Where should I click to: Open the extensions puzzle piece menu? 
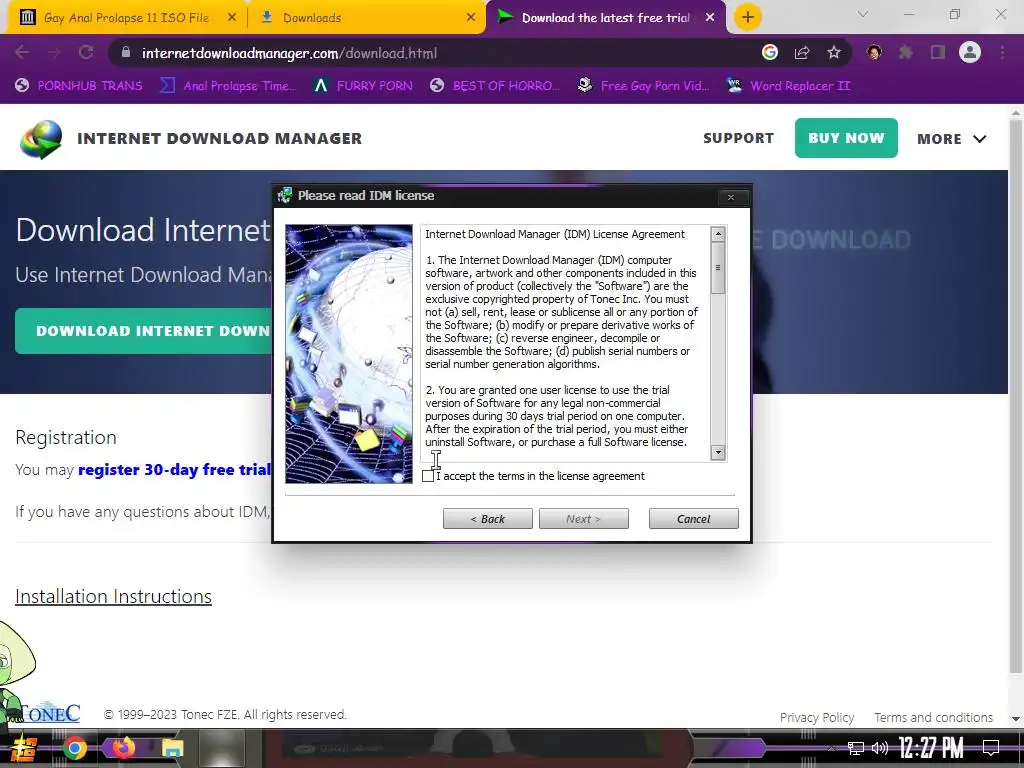coord(906,53)
